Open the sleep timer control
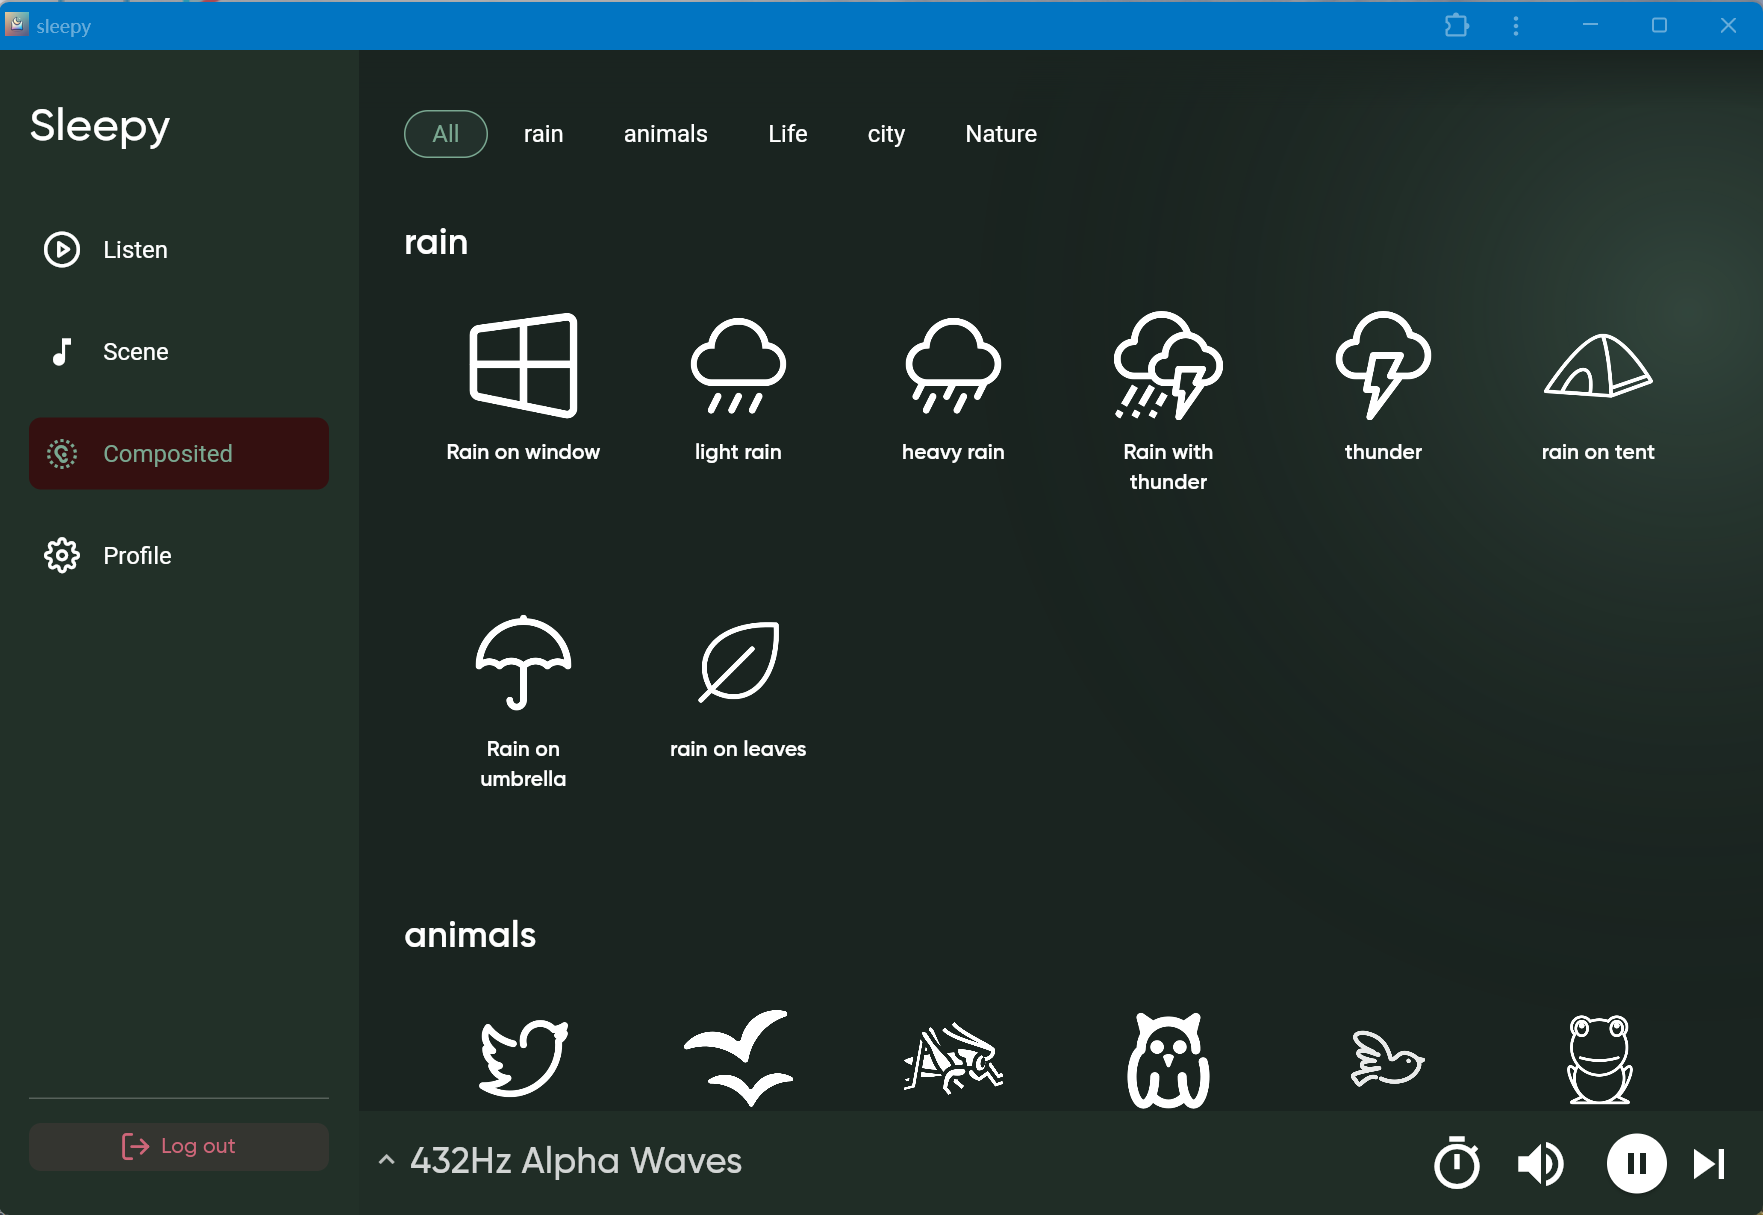 click(1456, 1162)
